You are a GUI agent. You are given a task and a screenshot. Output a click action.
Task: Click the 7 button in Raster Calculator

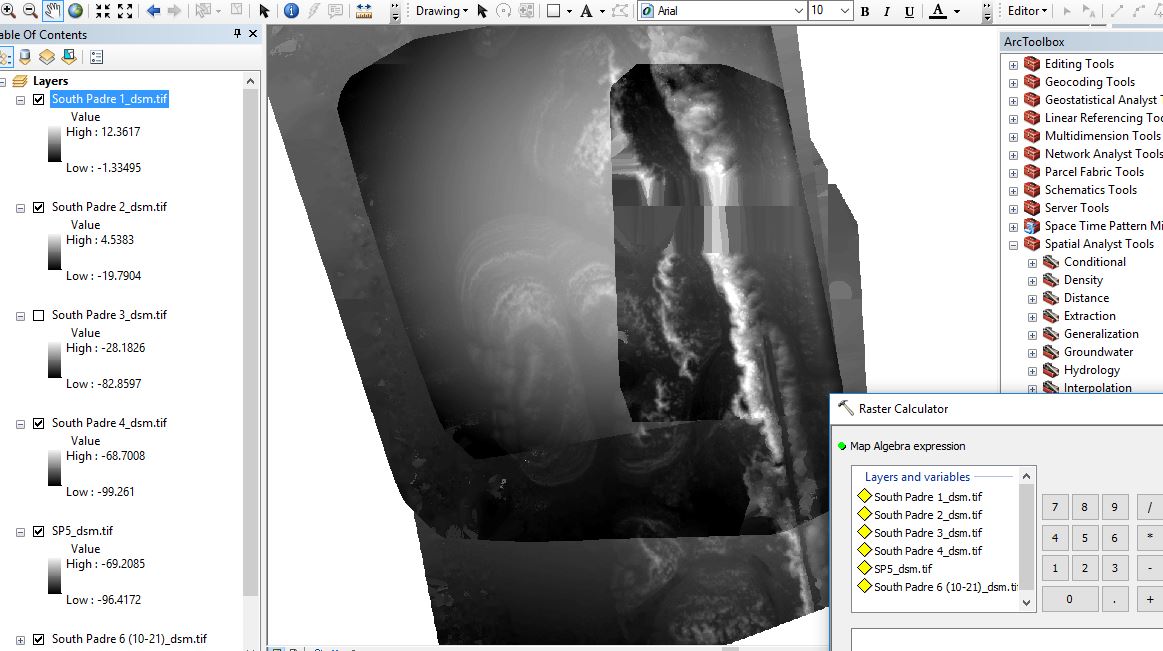1055,507
